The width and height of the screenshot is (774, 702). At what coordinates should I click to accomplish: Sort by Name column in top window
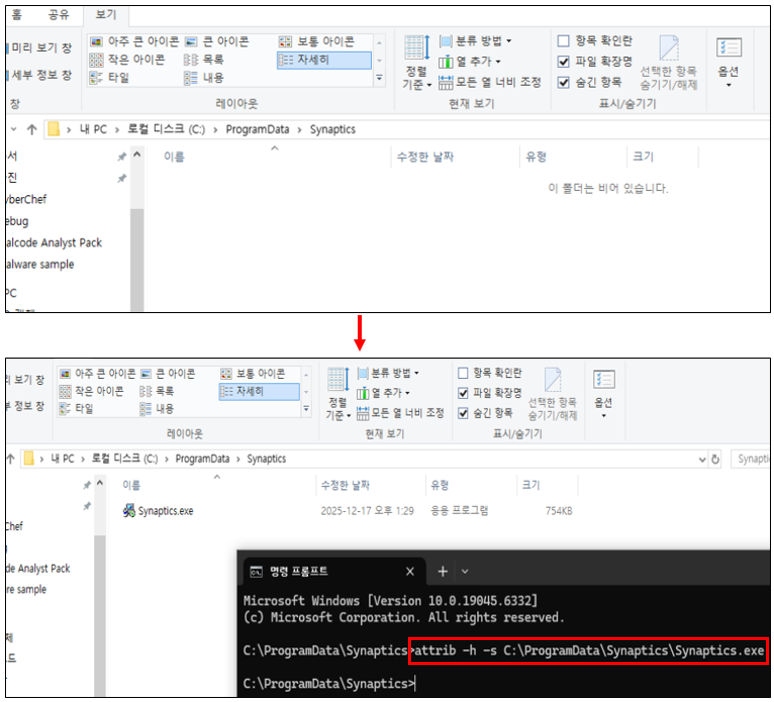174,157
